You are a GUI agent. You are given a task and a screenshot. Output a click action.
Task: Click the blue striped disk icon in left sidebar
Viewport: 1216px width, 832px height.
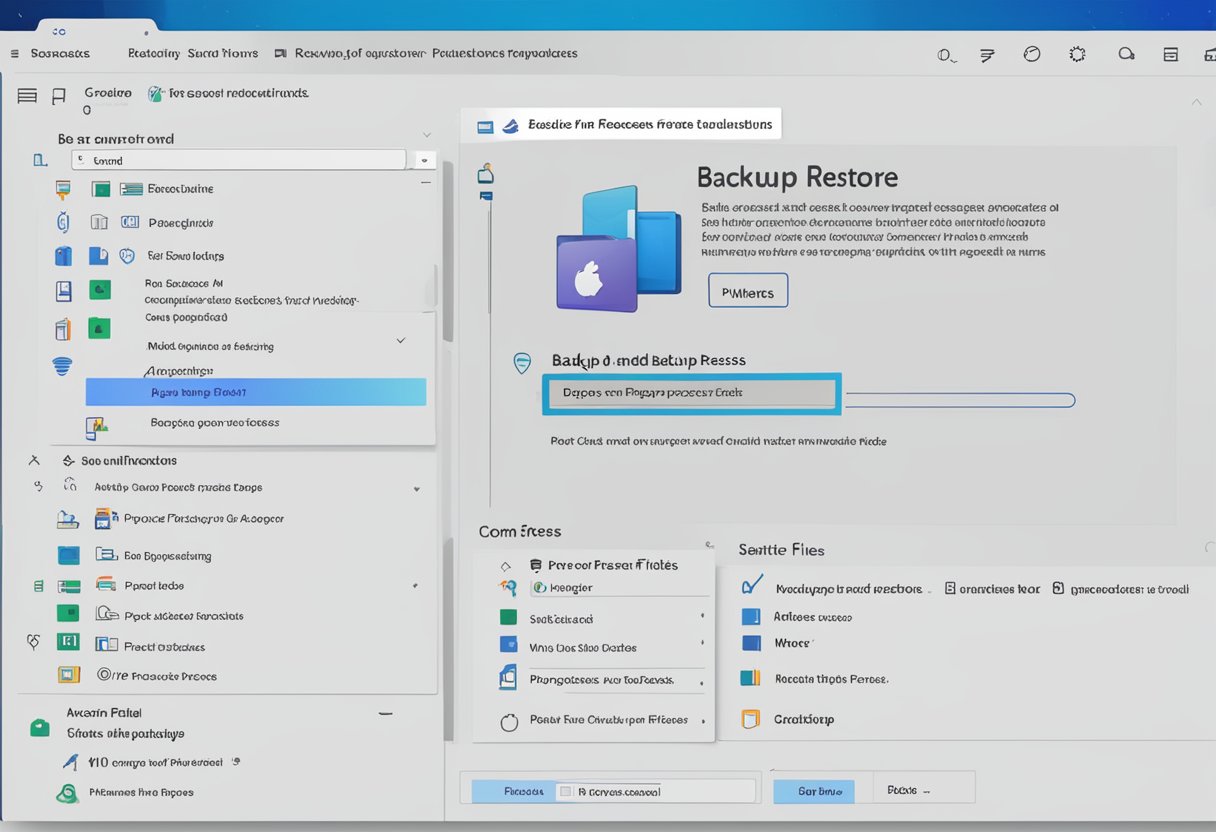click(62, 366)
